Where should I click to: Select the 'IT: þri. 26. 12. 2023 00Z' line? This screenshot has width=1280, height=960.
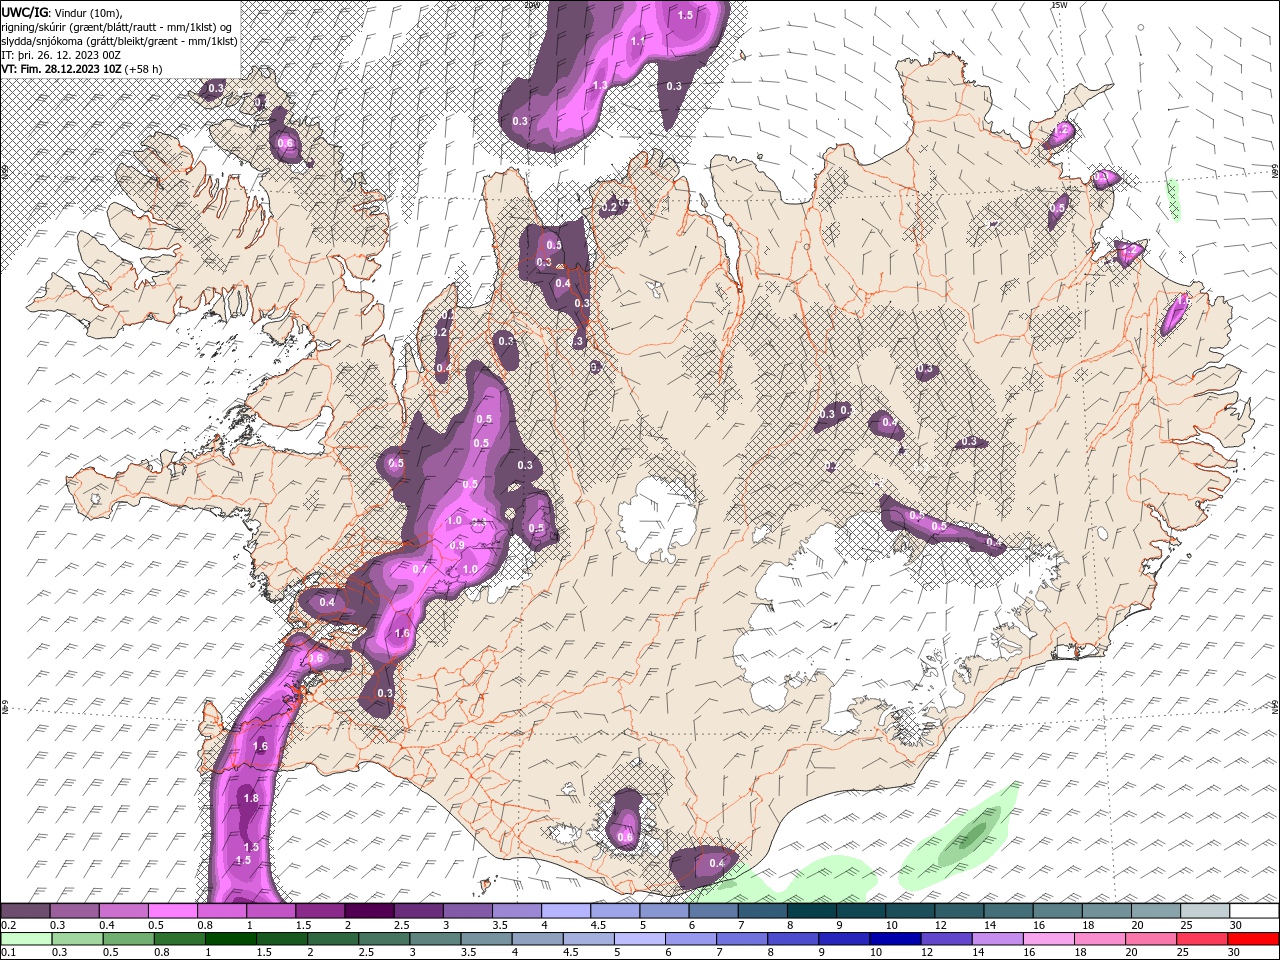pos(62,55)
